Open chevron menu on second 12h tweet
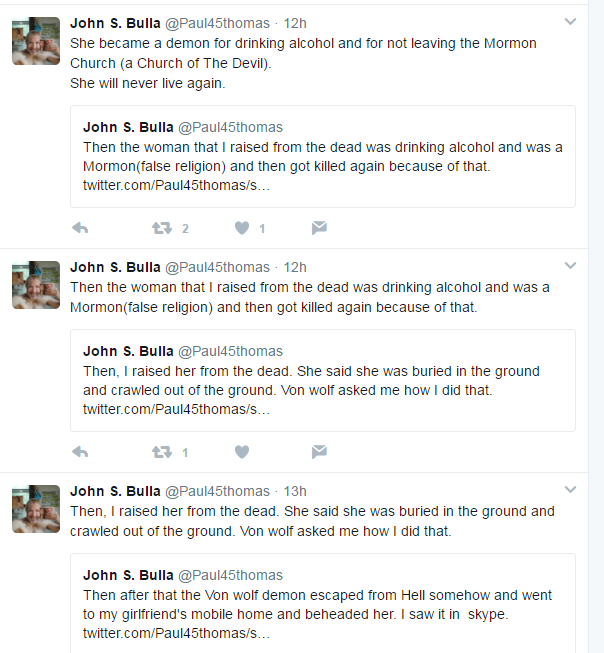 [570, 265]
